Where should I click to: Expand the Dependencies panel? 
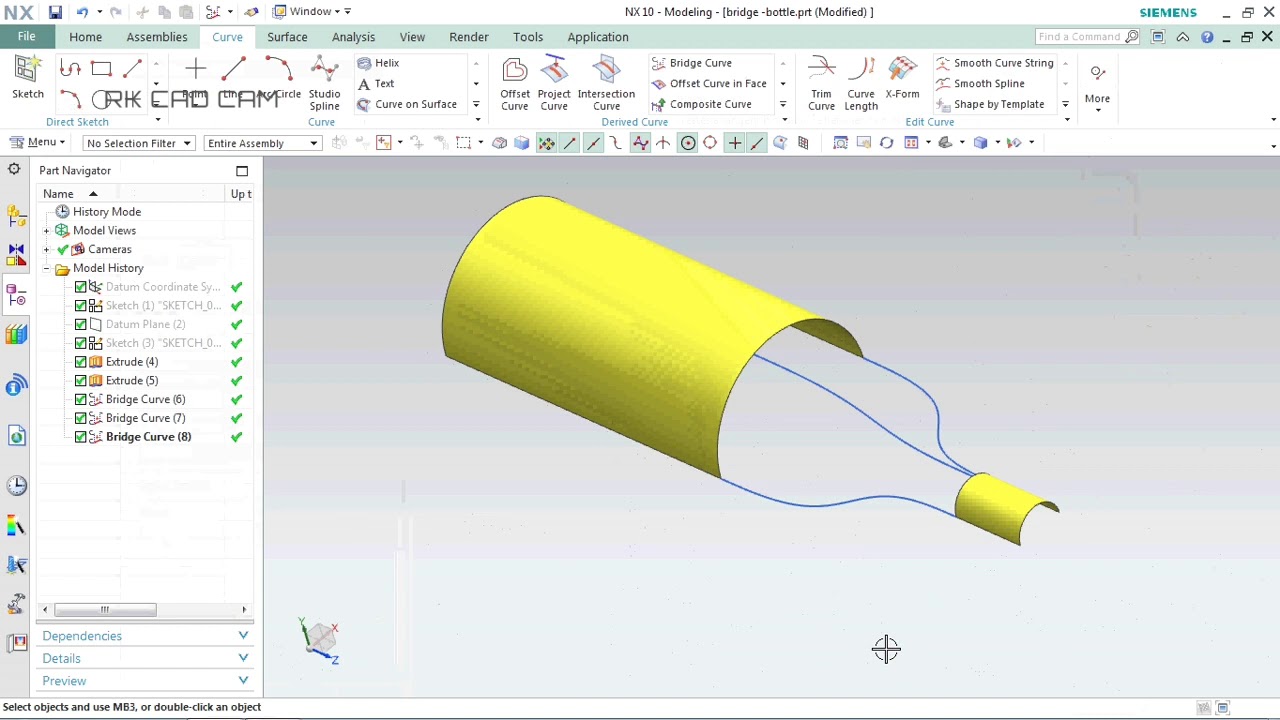coord(145,636)
